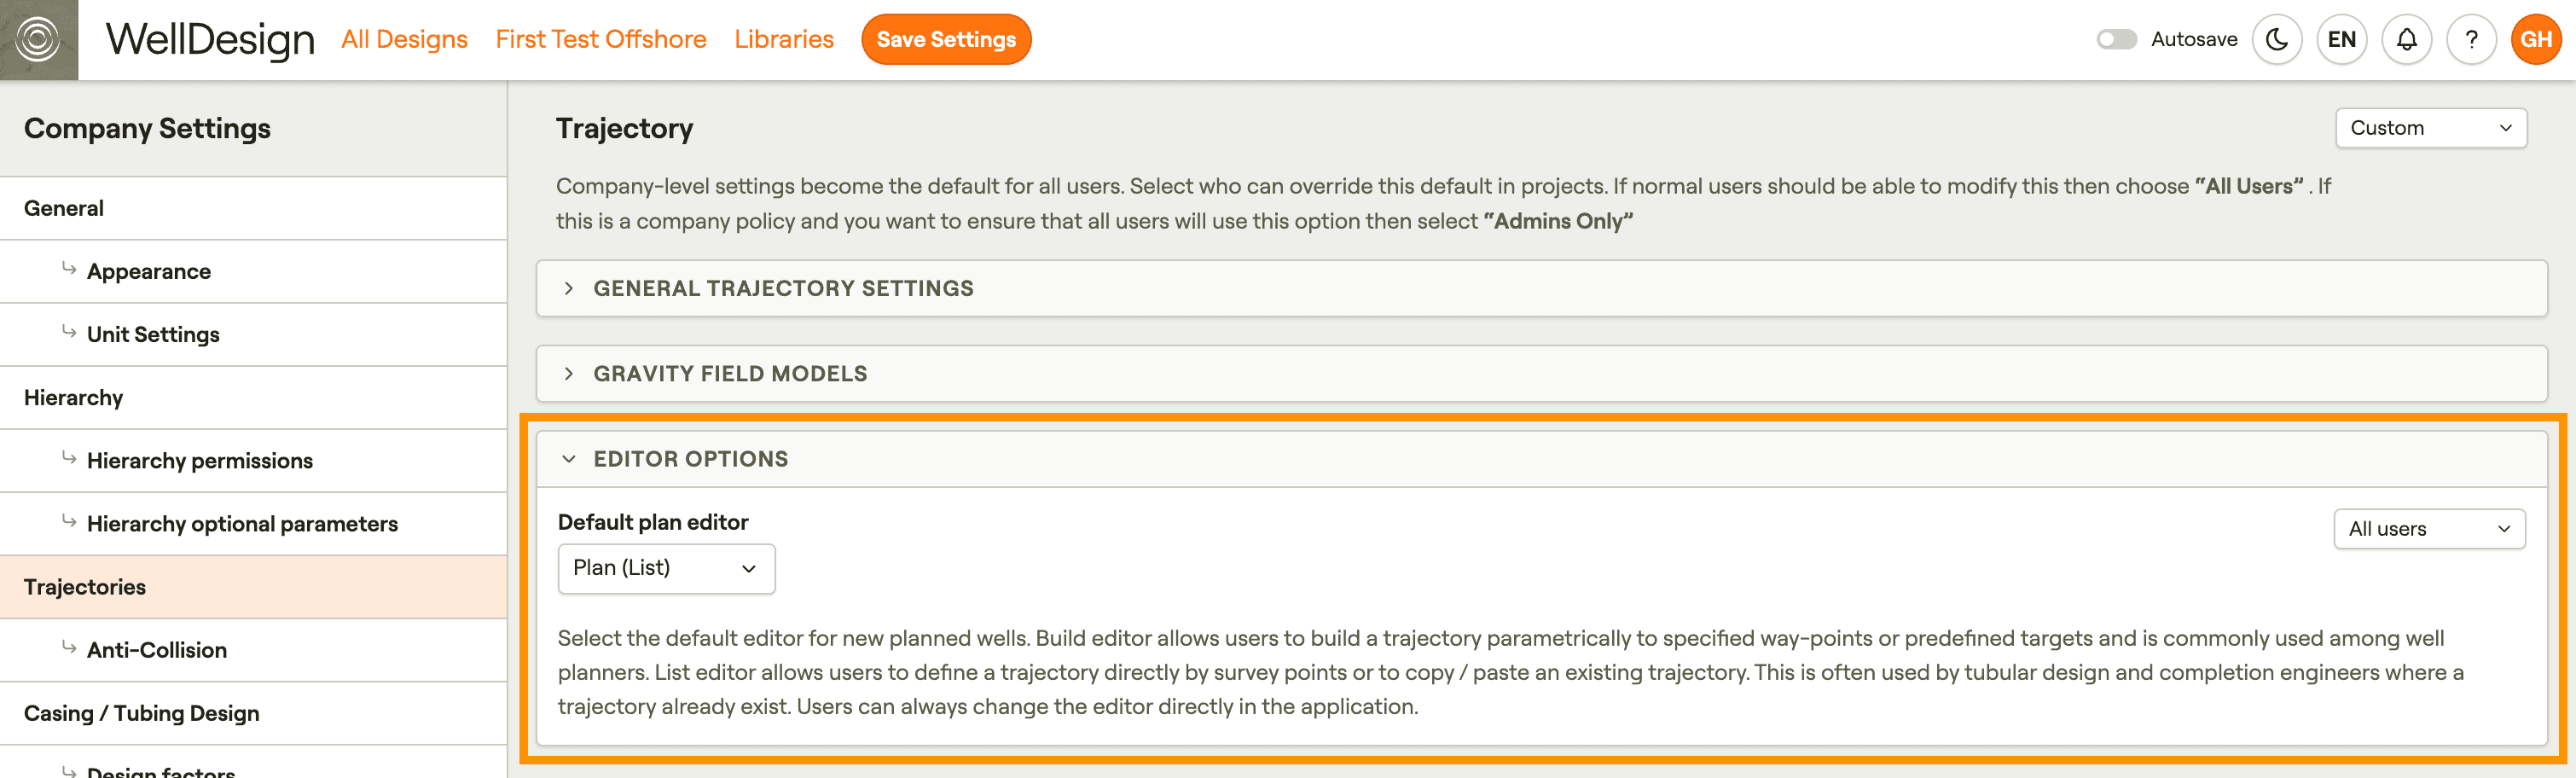
Task: Open the help question mark icon
Action: pyautogui.click(x=2471, y=39)
